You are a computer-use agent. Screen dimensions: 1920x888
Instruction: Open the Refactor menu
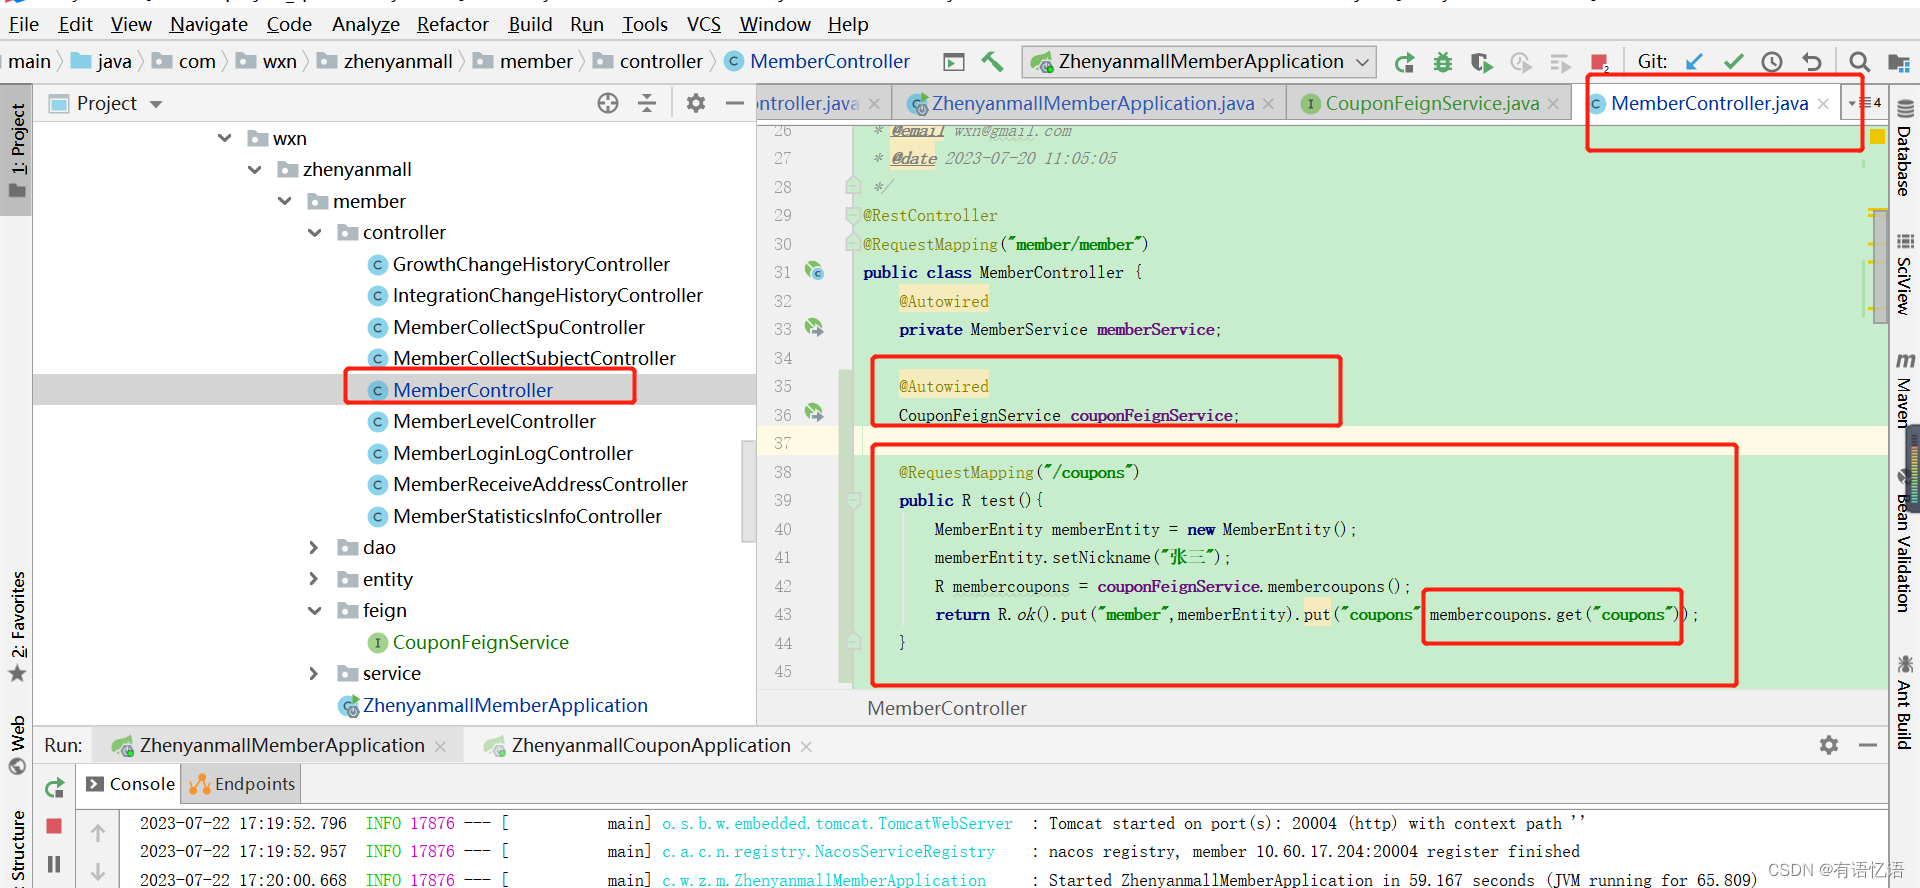(x=452, y=24)
